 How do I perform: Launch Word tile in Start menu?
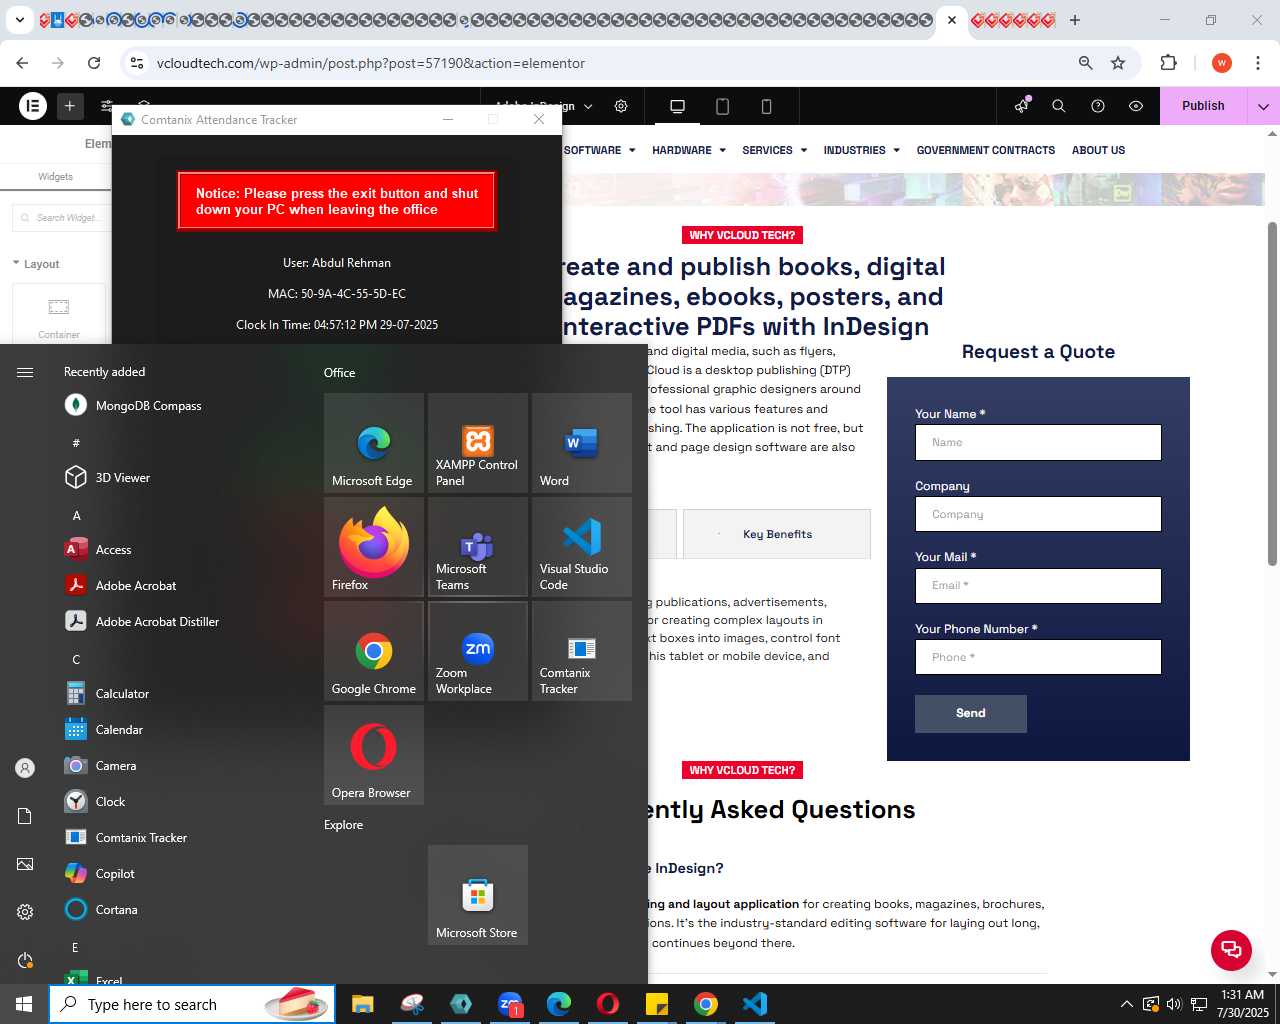582,443
